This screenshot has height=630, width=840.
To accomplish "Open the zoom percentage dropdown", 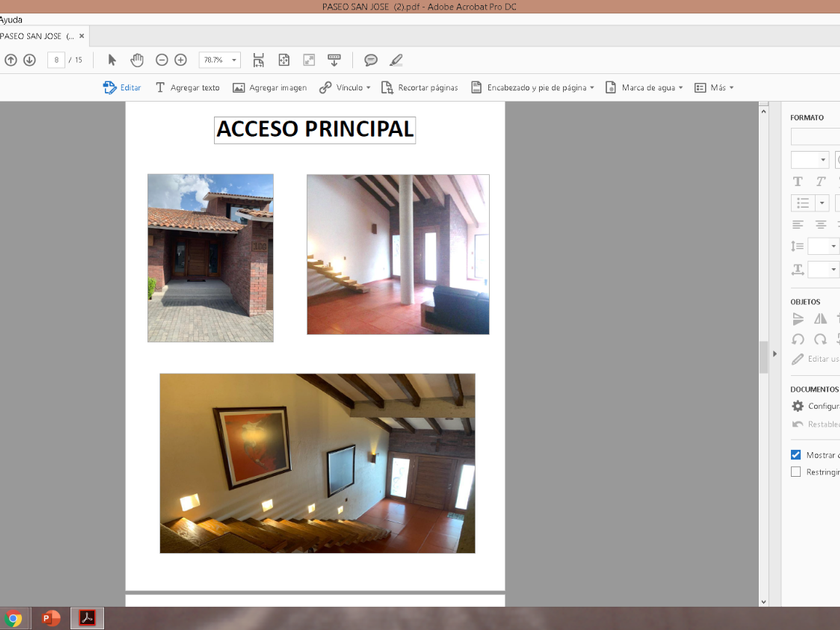I will click(x=234, y=60).
